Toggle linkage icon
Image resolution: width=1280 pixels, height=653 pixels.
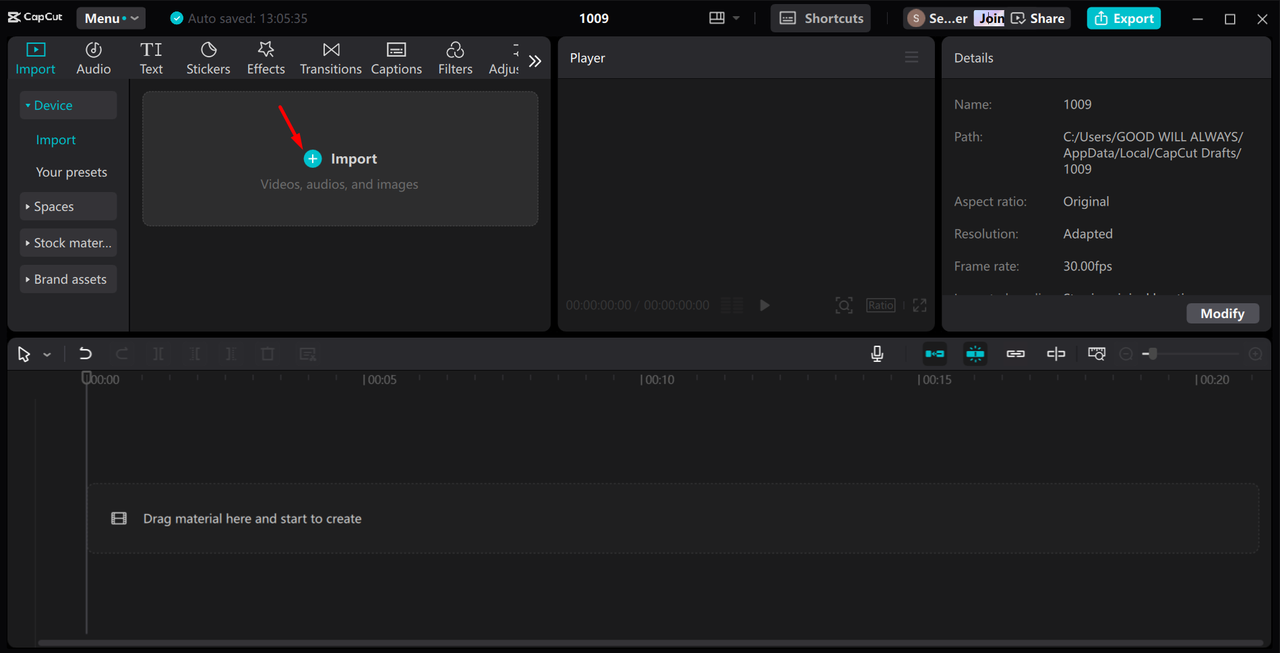(1016, 354)
